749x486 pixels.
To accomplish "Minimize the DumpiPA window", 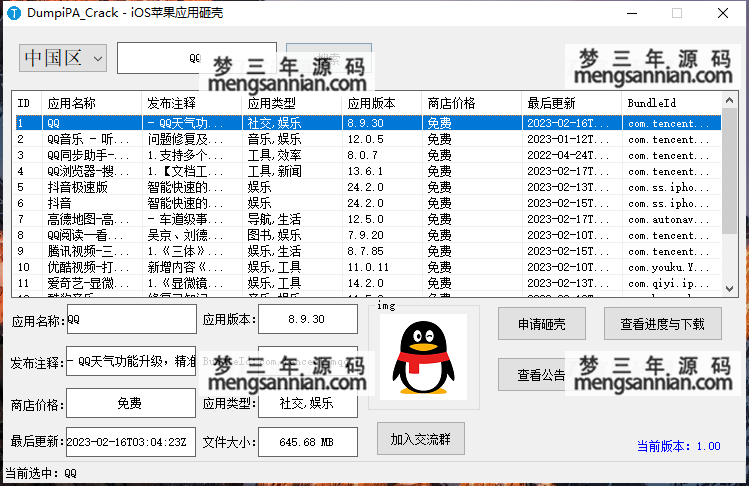I will point(632,13).
